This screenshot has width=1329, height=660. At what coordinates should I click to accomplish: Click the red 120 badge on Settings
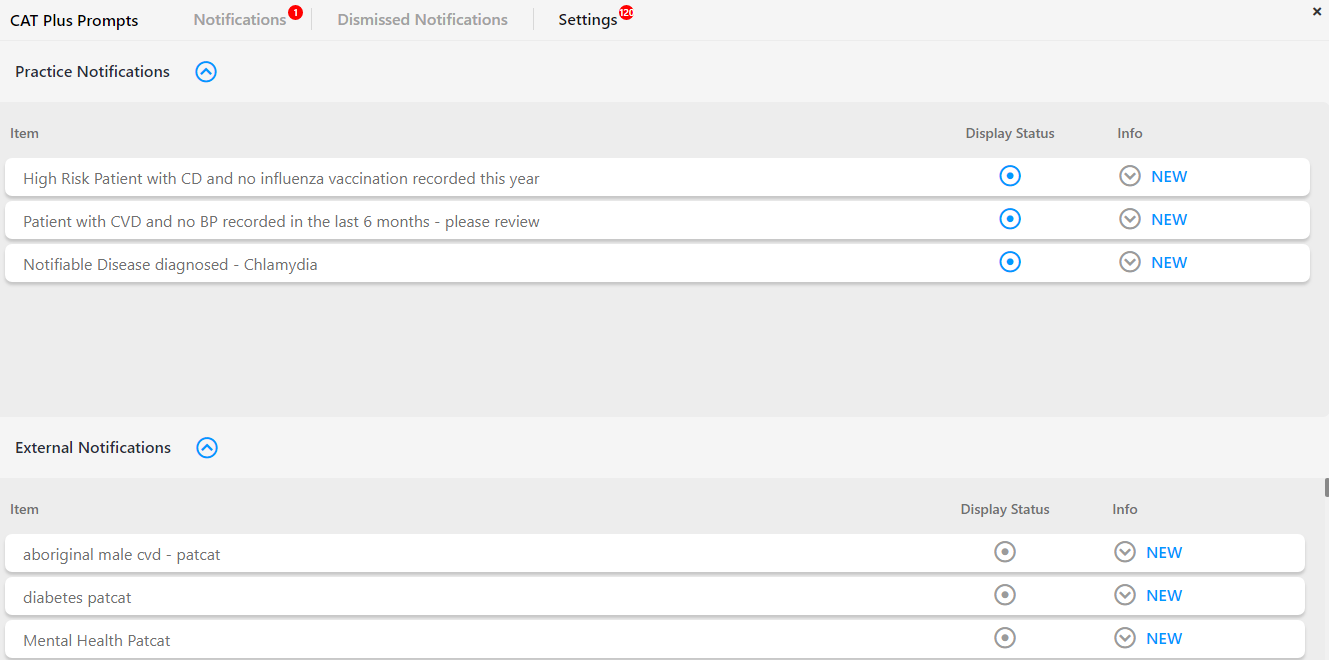click(x=626, y=12)
